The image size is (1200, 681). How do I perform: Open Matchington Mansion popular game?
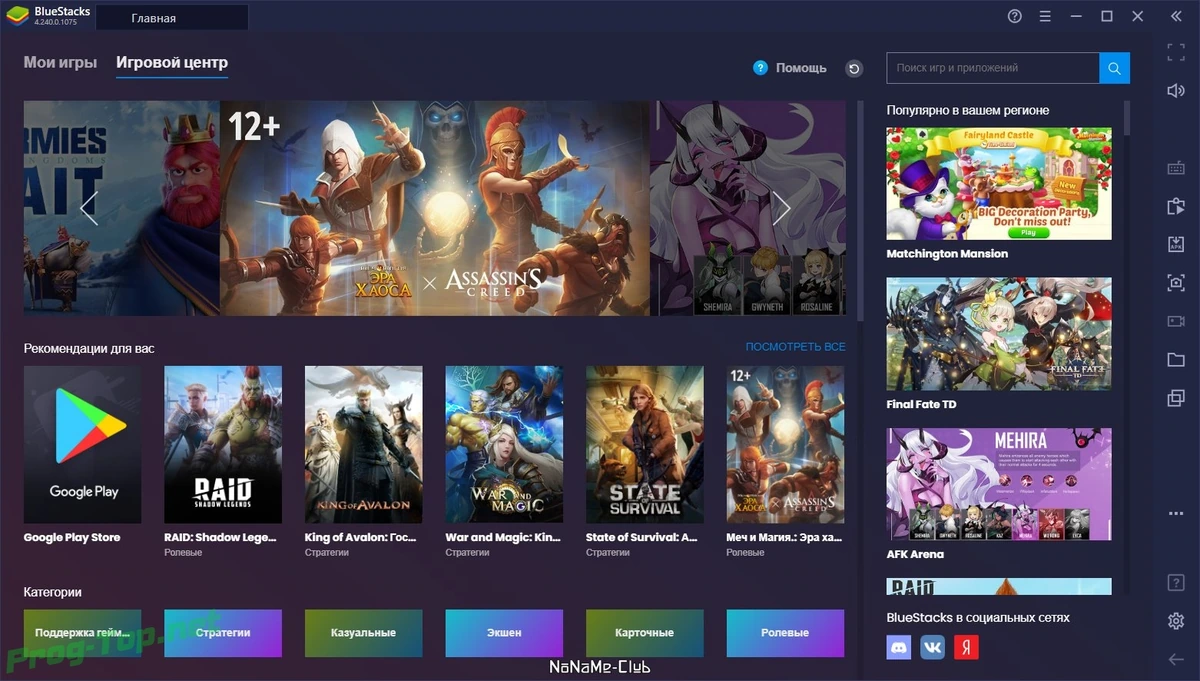click(x=999, y=183)
